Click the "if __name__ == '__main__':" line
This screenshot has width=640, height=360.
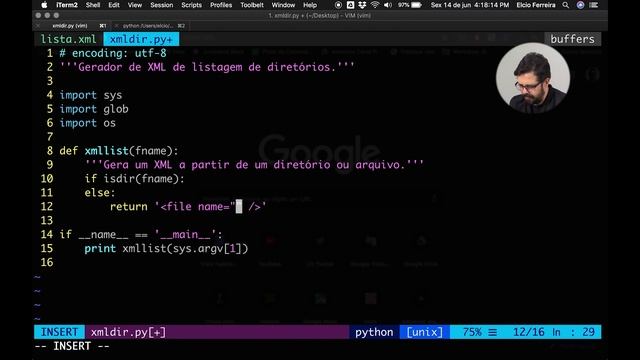[x=141, y=235]
